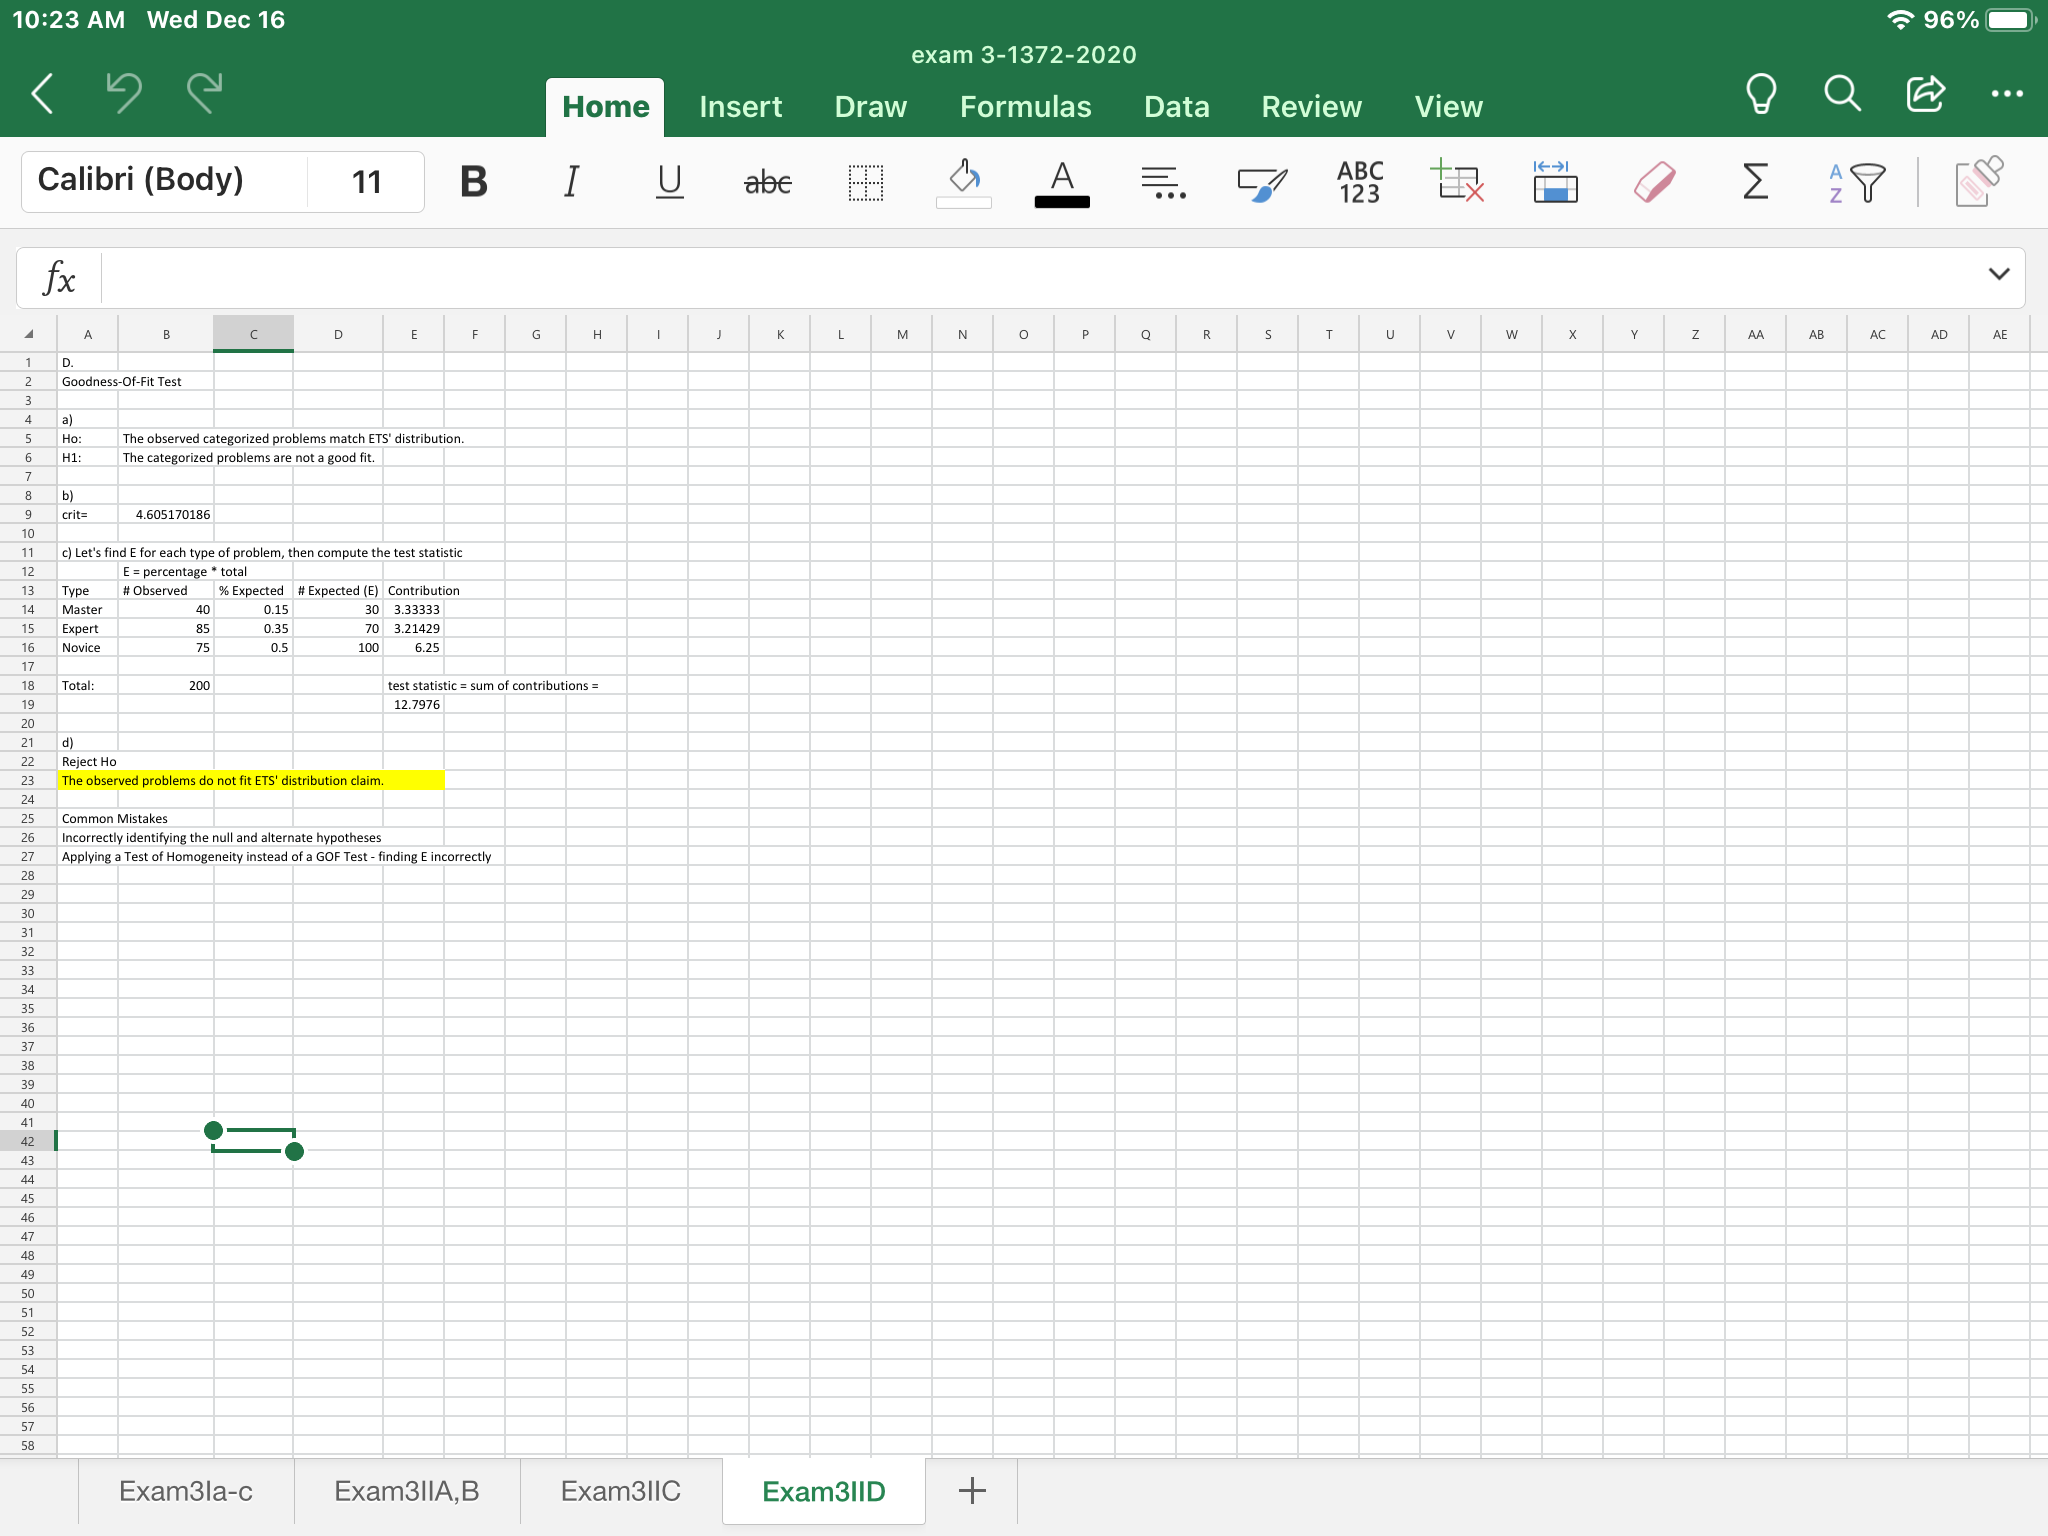Image resolution: width=2048 pixels, height=1536 pixels.
Task: Select highlighted yellow conclusion cell
Action: pyautogui.click(x=251, y=780)
